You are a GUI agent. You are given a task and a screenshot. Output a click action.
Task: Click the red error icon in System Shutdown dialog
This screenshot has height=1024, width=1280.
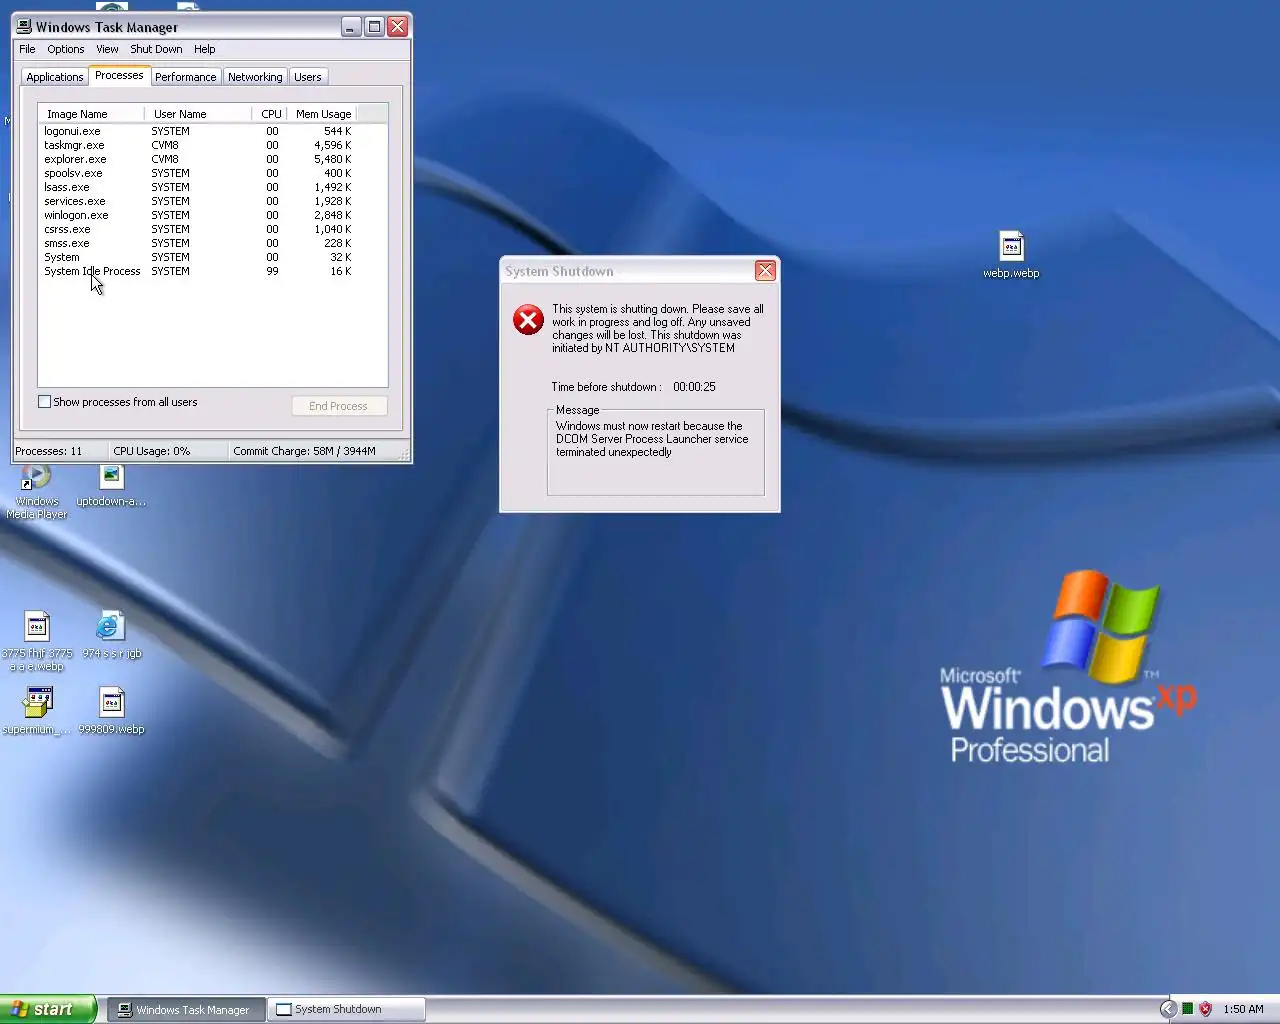click(x=528, y=320)
